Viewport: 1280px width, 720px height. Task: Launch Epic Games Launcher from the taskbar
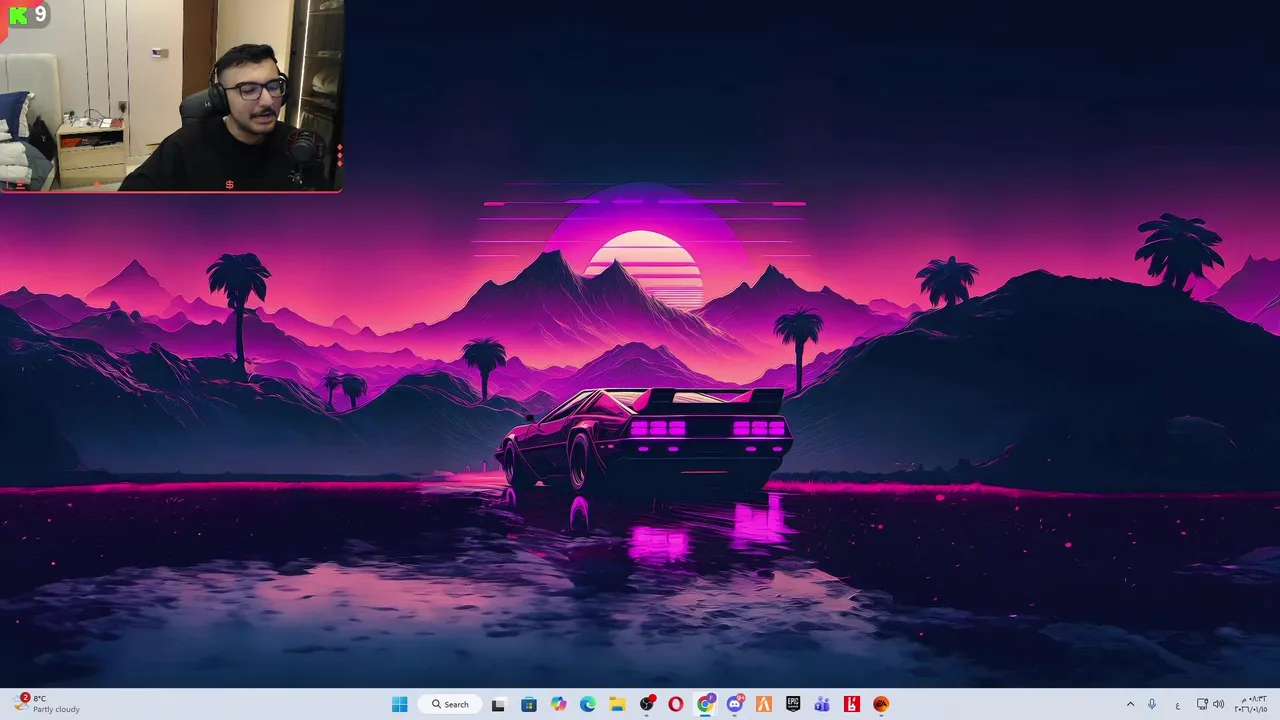tap(793, 704)
